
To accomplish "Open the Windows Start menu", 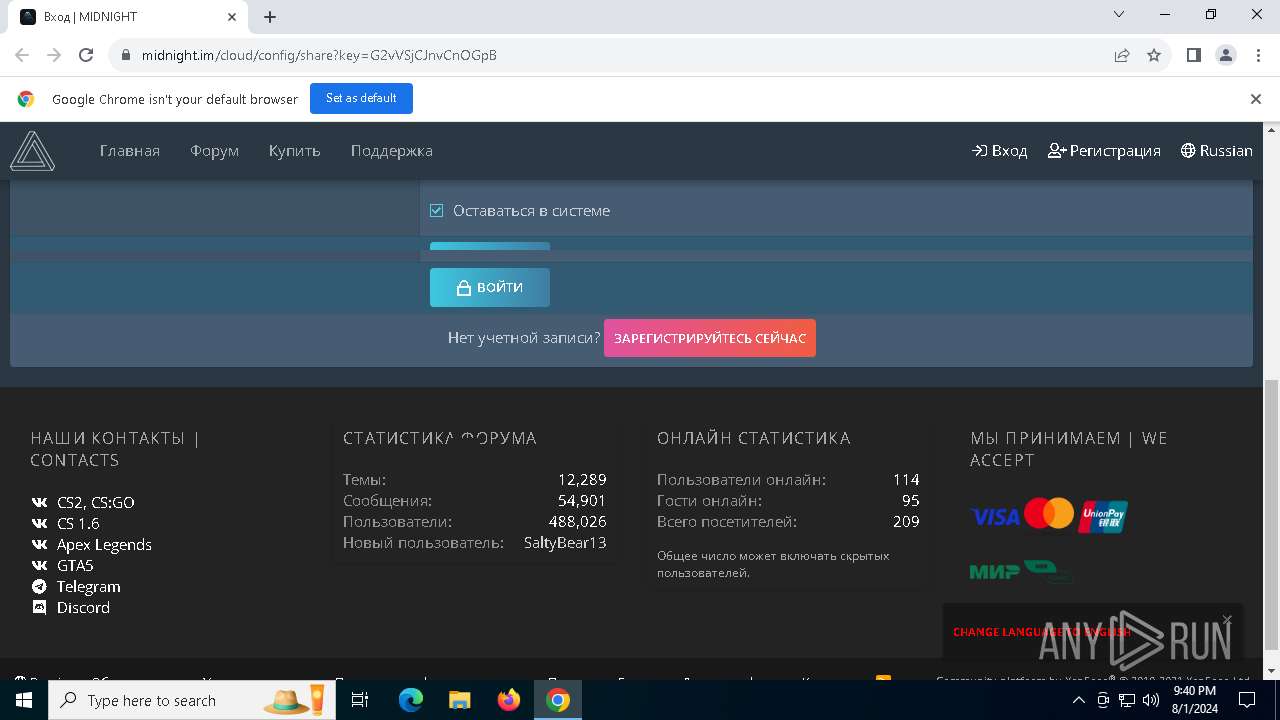I will (24, 700).
